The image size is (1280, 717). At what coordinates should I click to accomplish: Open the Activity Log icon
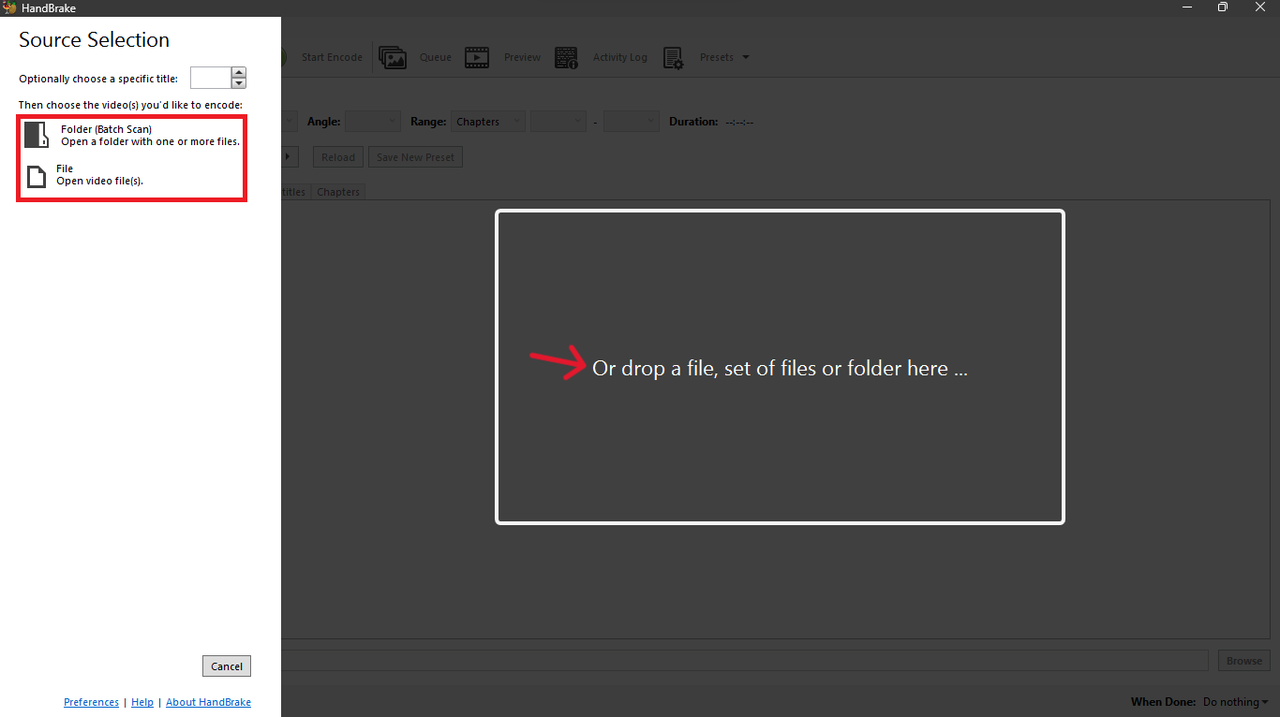pyautogui.click(x=567, y=58)
